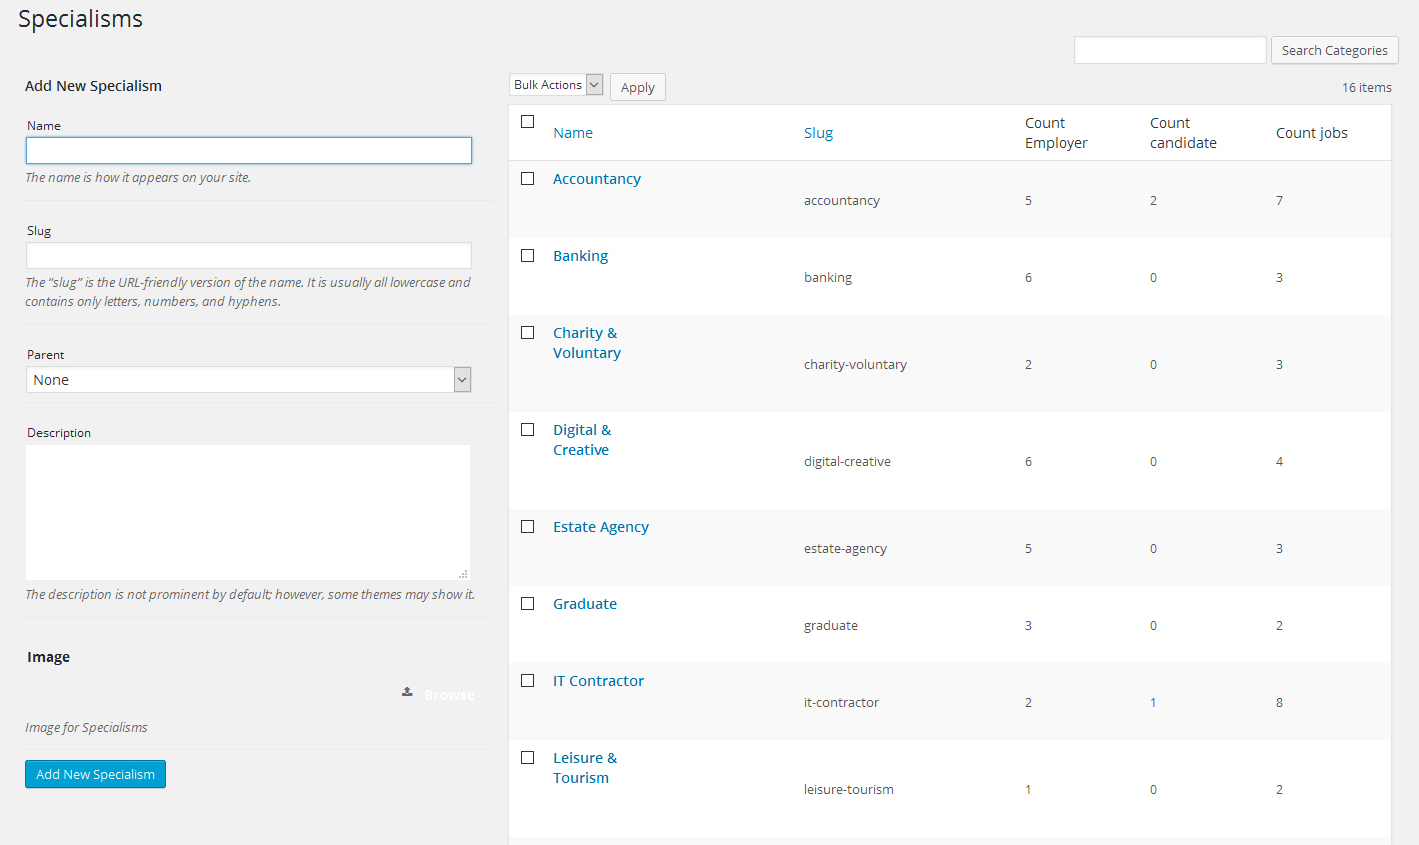Open the Leisure & Tourism specialism

[584, 768]
